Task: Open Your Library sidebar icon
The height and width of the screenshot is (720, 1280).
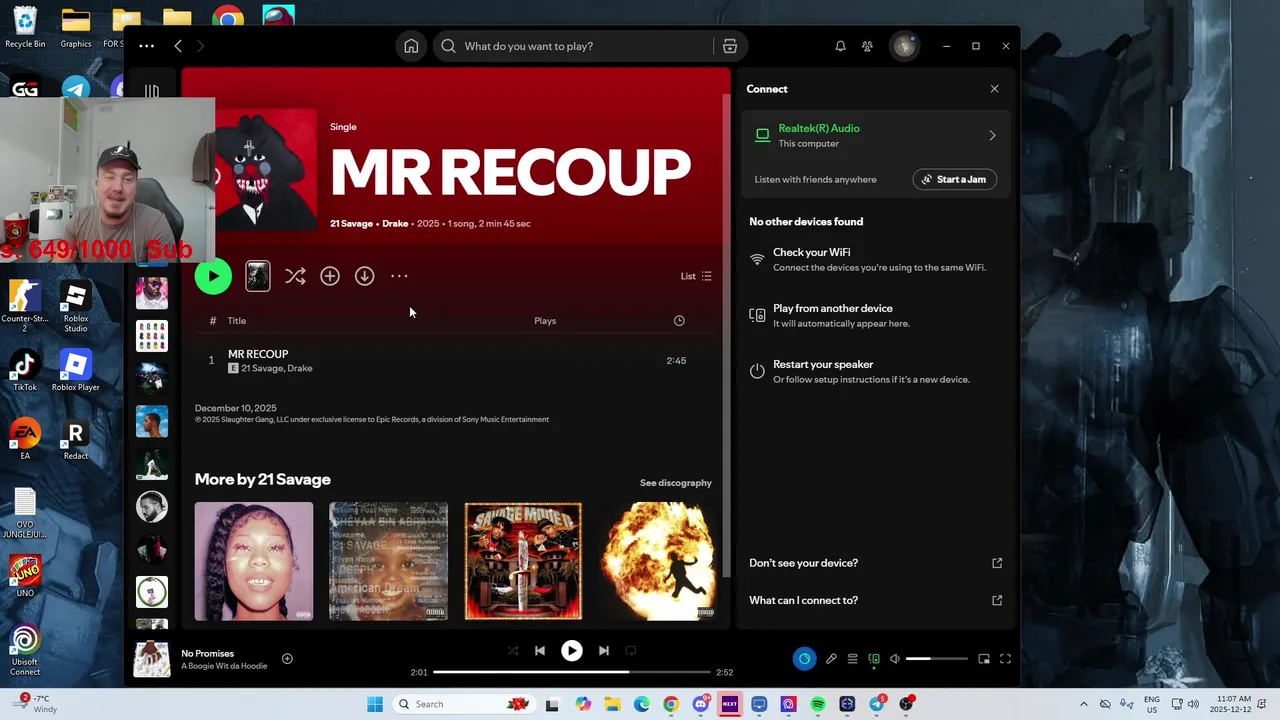Action: [x=152, y=91]
